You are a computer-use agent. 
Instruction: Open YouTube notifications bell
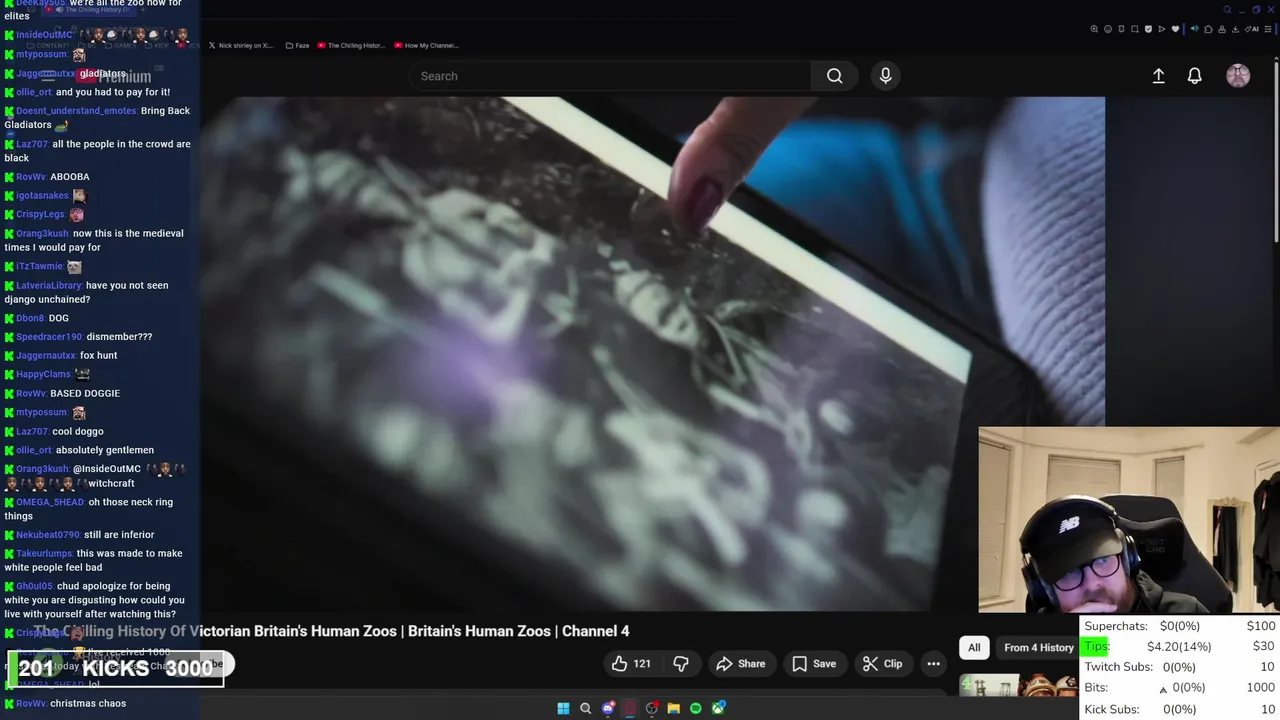coord(1194,76)
